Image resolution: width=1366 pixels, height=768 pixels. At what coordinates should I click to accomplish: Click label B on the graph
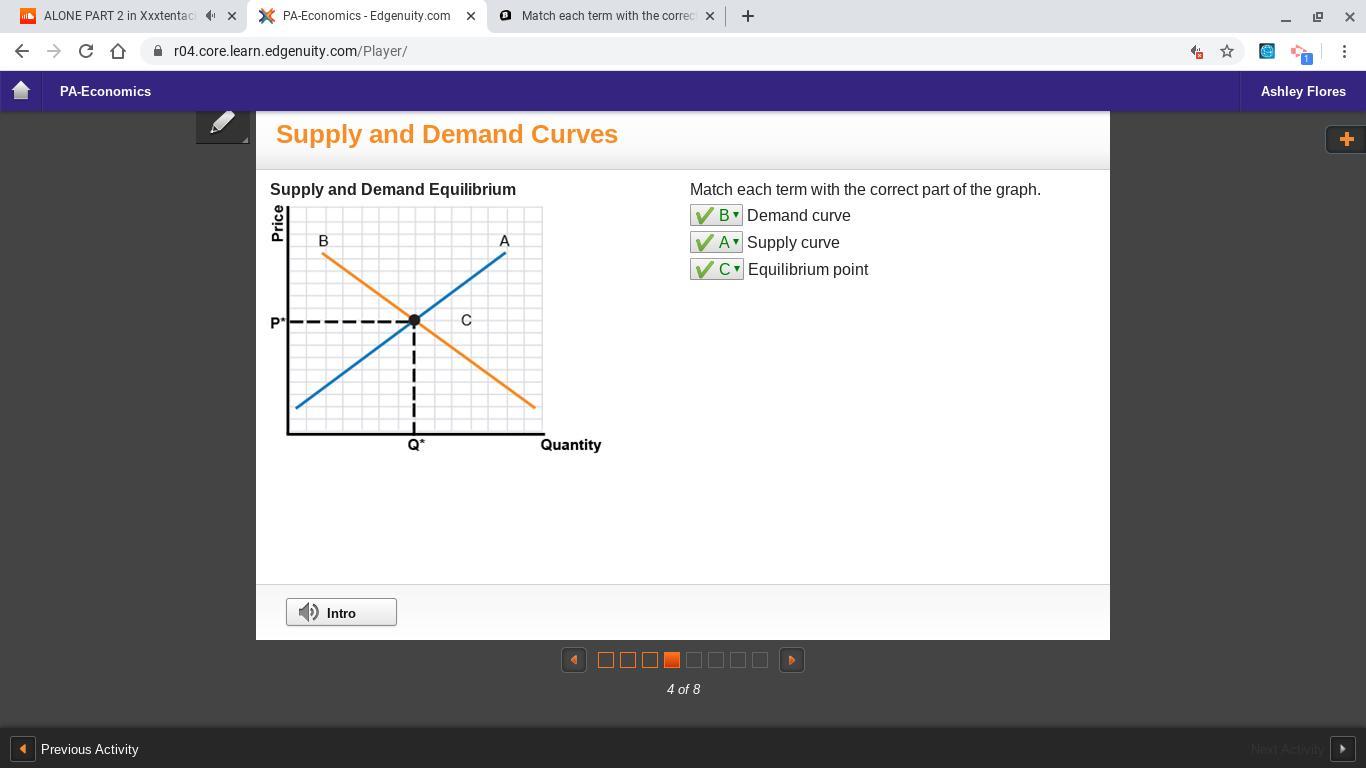coord(323,241)
